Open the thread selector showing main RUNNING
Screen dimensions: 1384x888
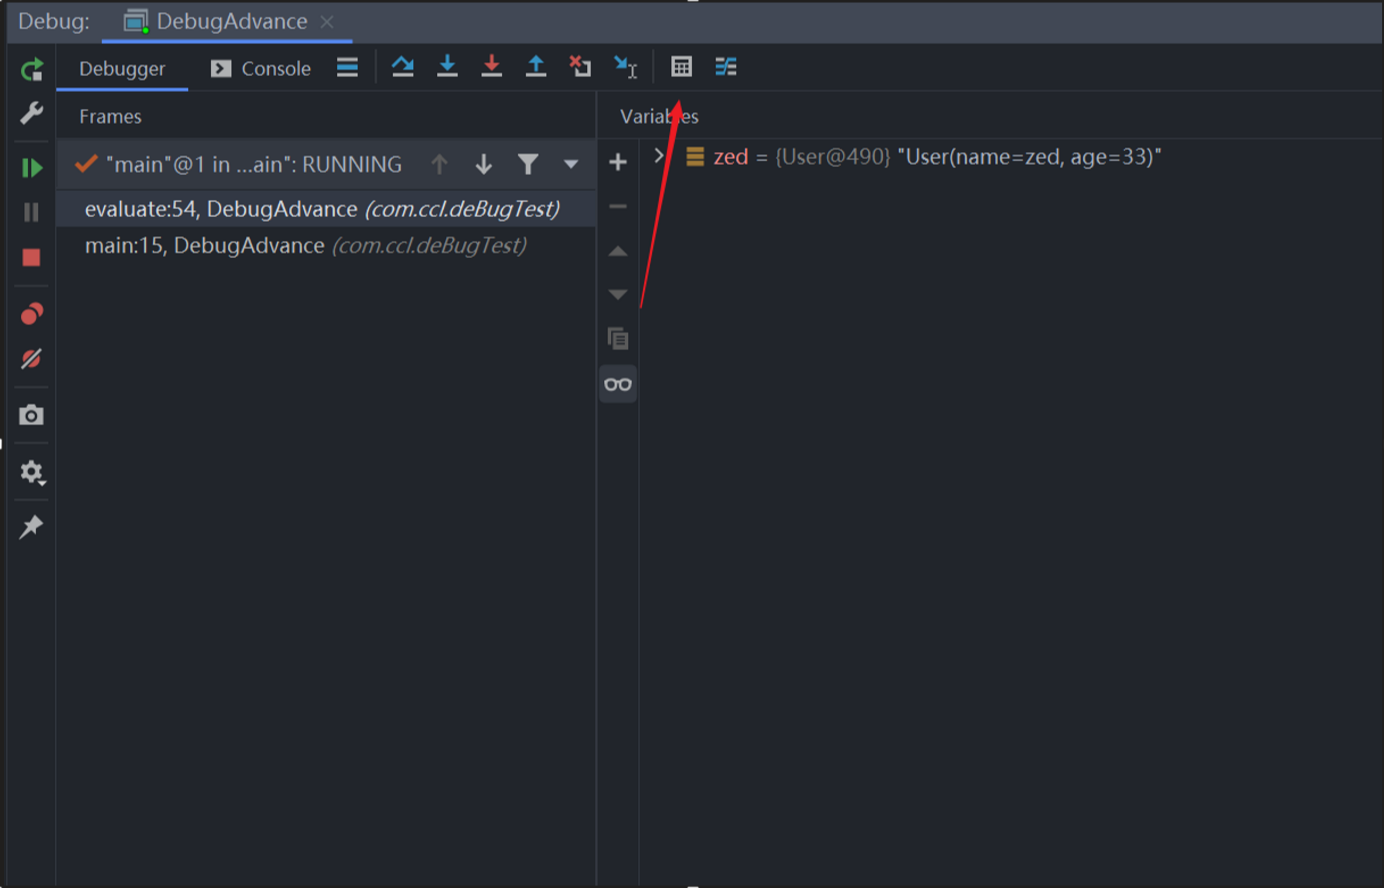click(238, 164)
